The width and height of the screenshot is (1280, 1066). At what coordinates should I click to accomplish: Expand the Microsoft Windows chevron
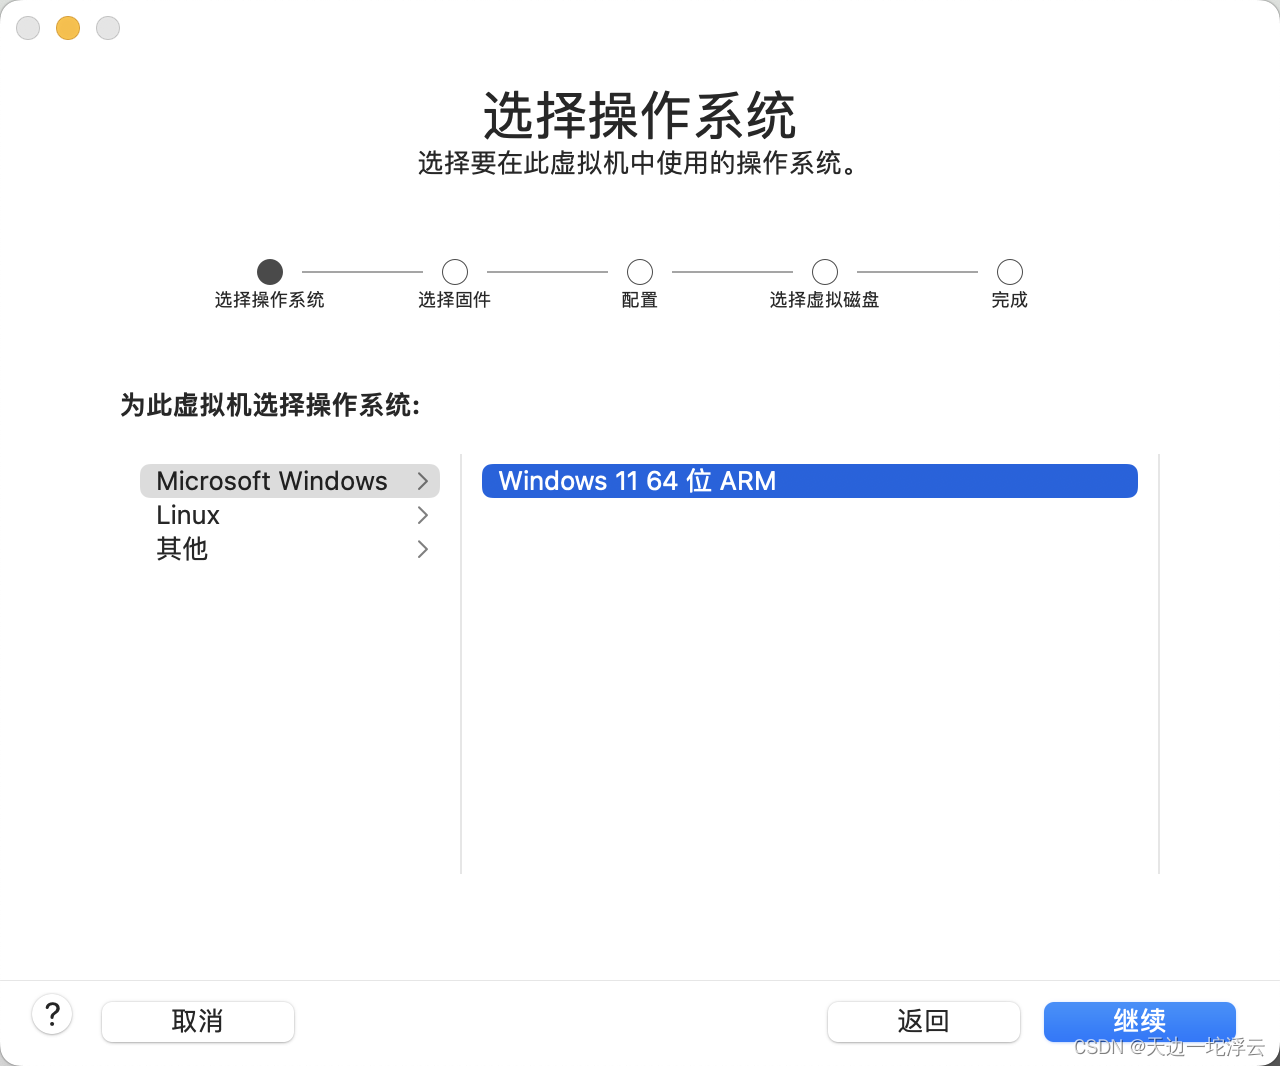point(423,481)
